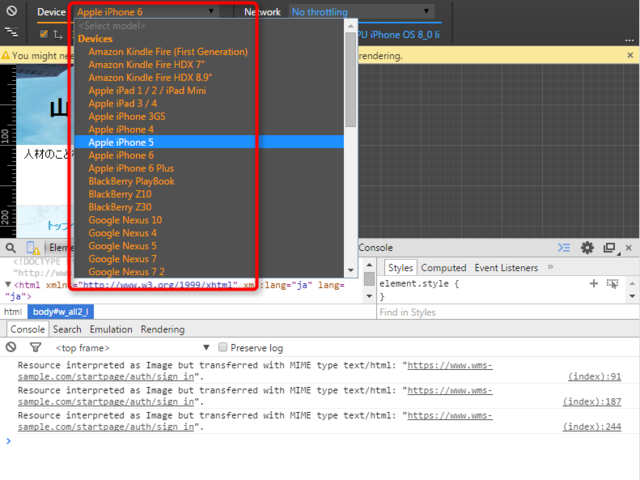Select Google Nexus 10
640x480 pixels.
209,220
